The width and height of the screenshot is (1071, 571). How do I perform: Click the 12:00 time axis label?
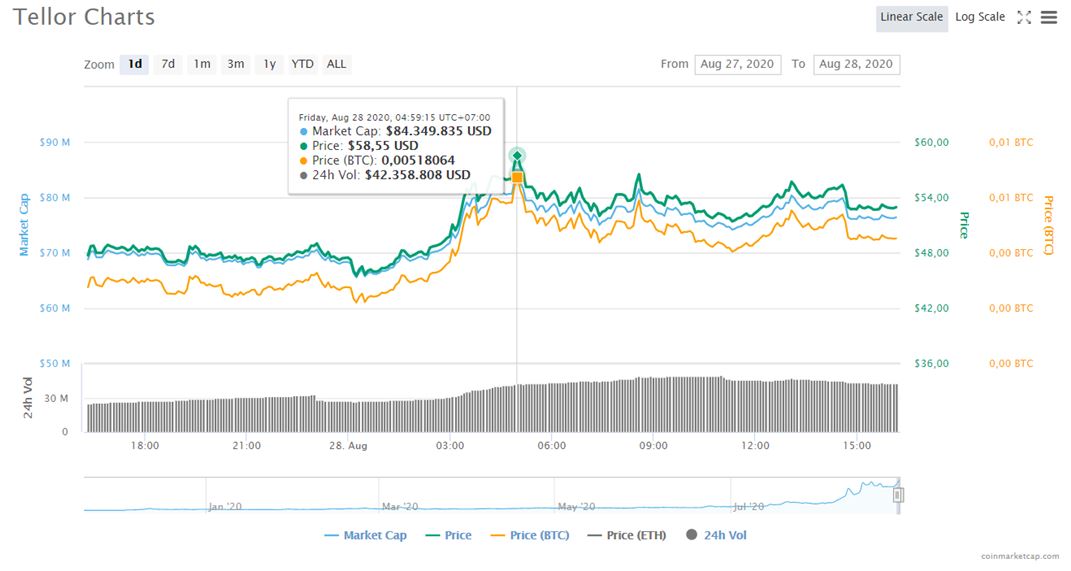click(x=755, y=445)
